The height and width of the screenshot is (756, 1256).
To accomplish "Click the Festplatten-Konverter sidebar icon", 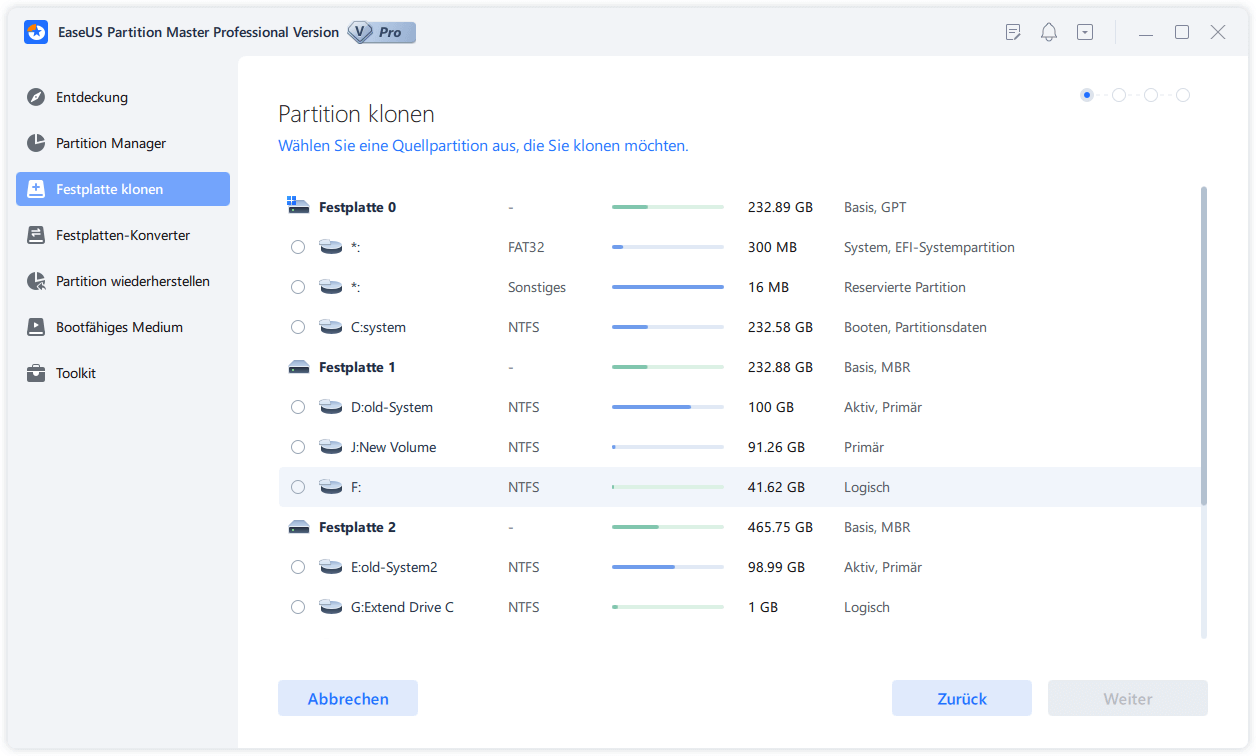I will 36,235.
